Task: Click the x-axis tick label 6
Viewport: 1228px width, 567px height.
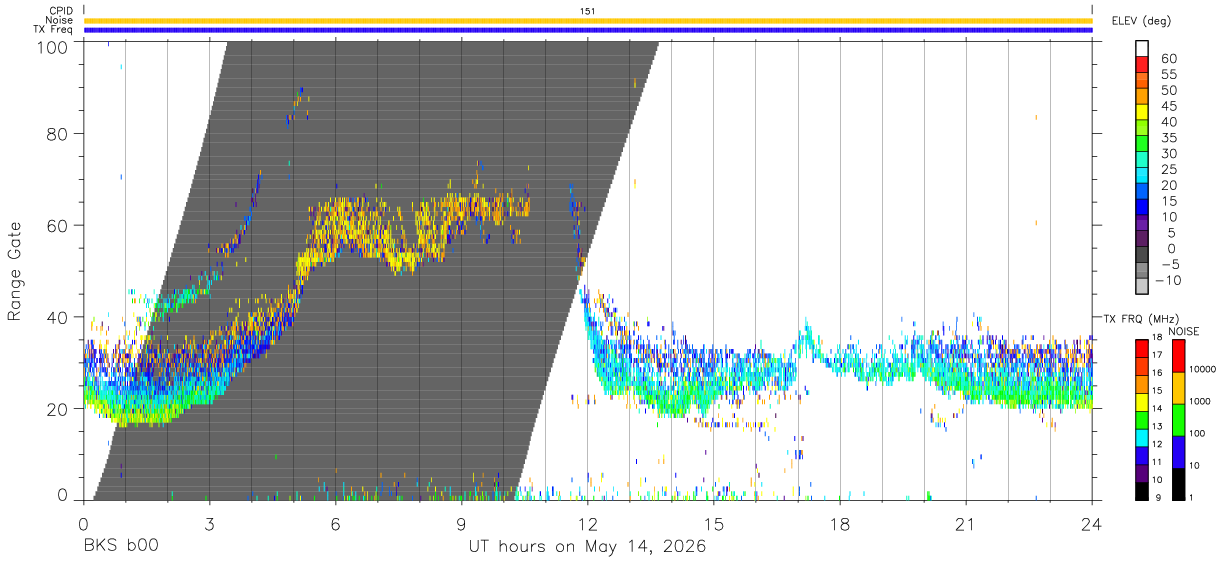Action: (335, 523)
